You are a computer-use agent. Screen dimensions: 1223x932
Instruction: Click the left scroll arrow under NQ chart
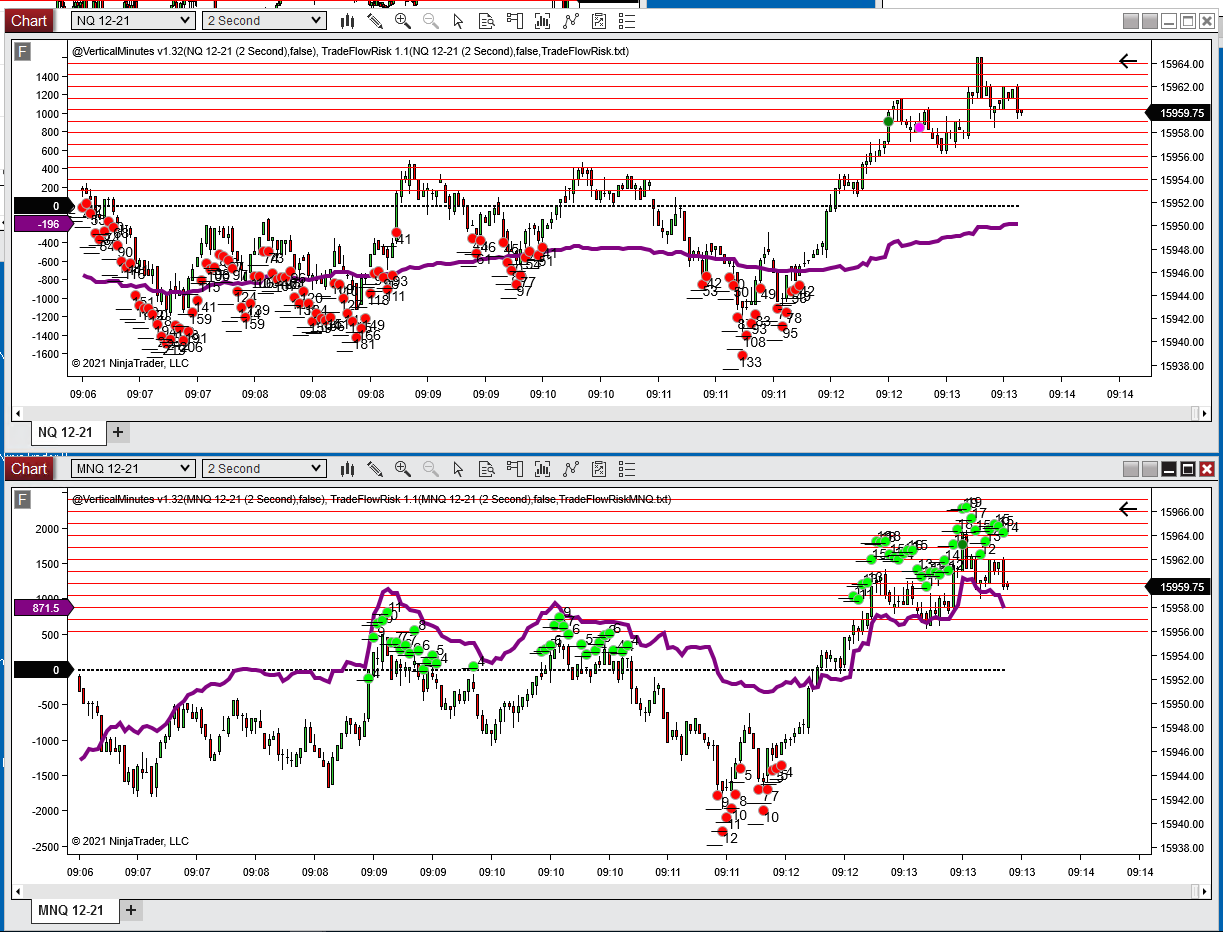pos(19,411)
